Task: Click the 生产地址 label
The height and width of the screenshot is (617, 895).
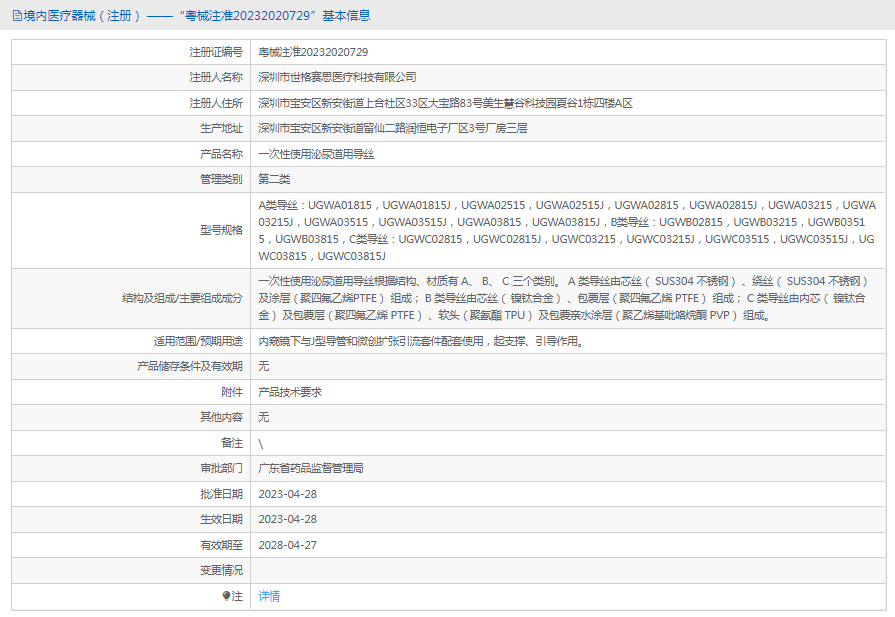Action: [x=221, y=128]
